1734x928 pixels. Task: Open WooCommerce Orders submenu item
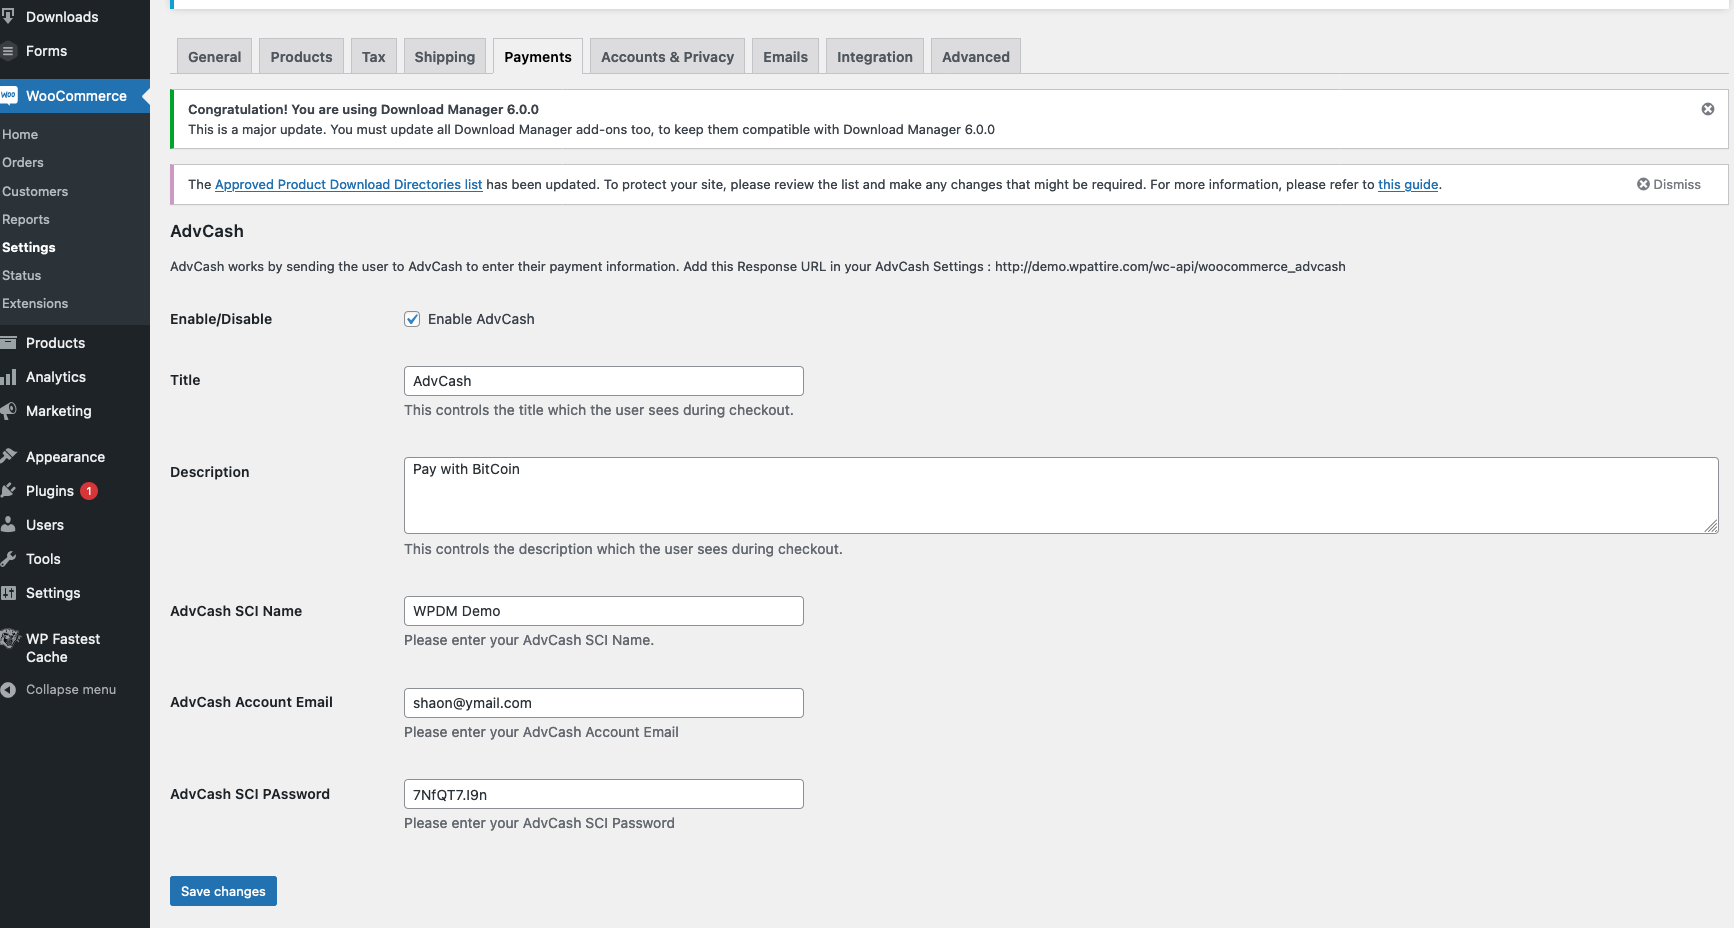point(23,163)
